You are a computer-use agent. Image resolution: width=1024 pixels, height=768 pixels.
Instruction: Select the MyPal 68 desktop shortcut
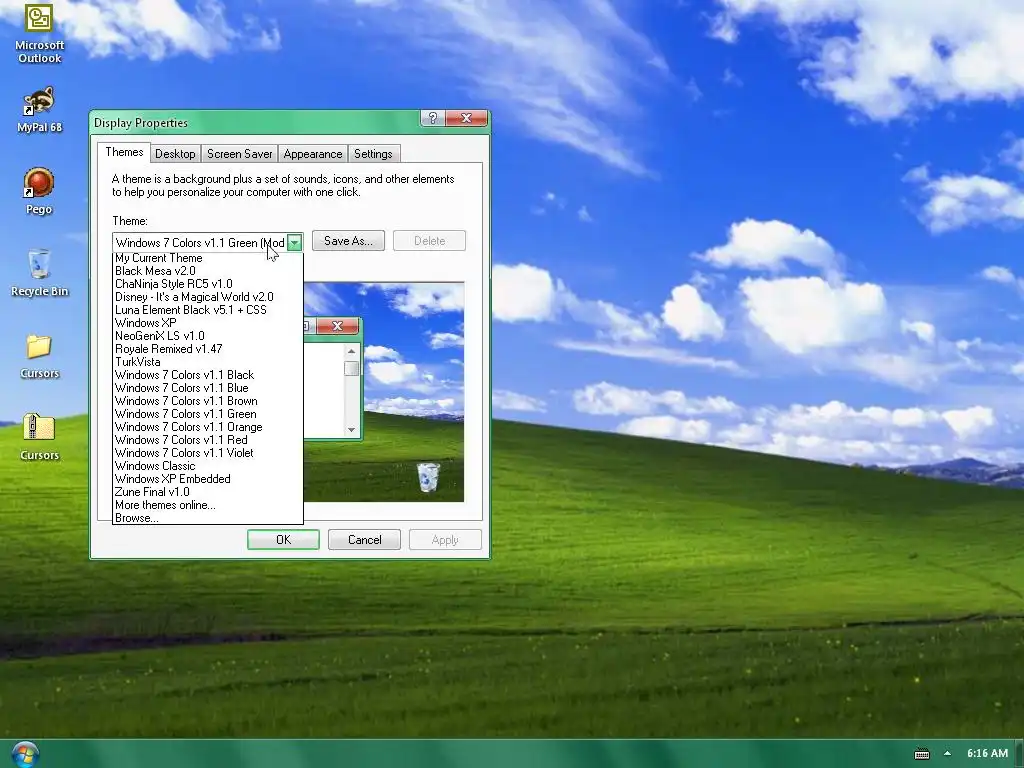pyautogui.click(x=39, y=110)
